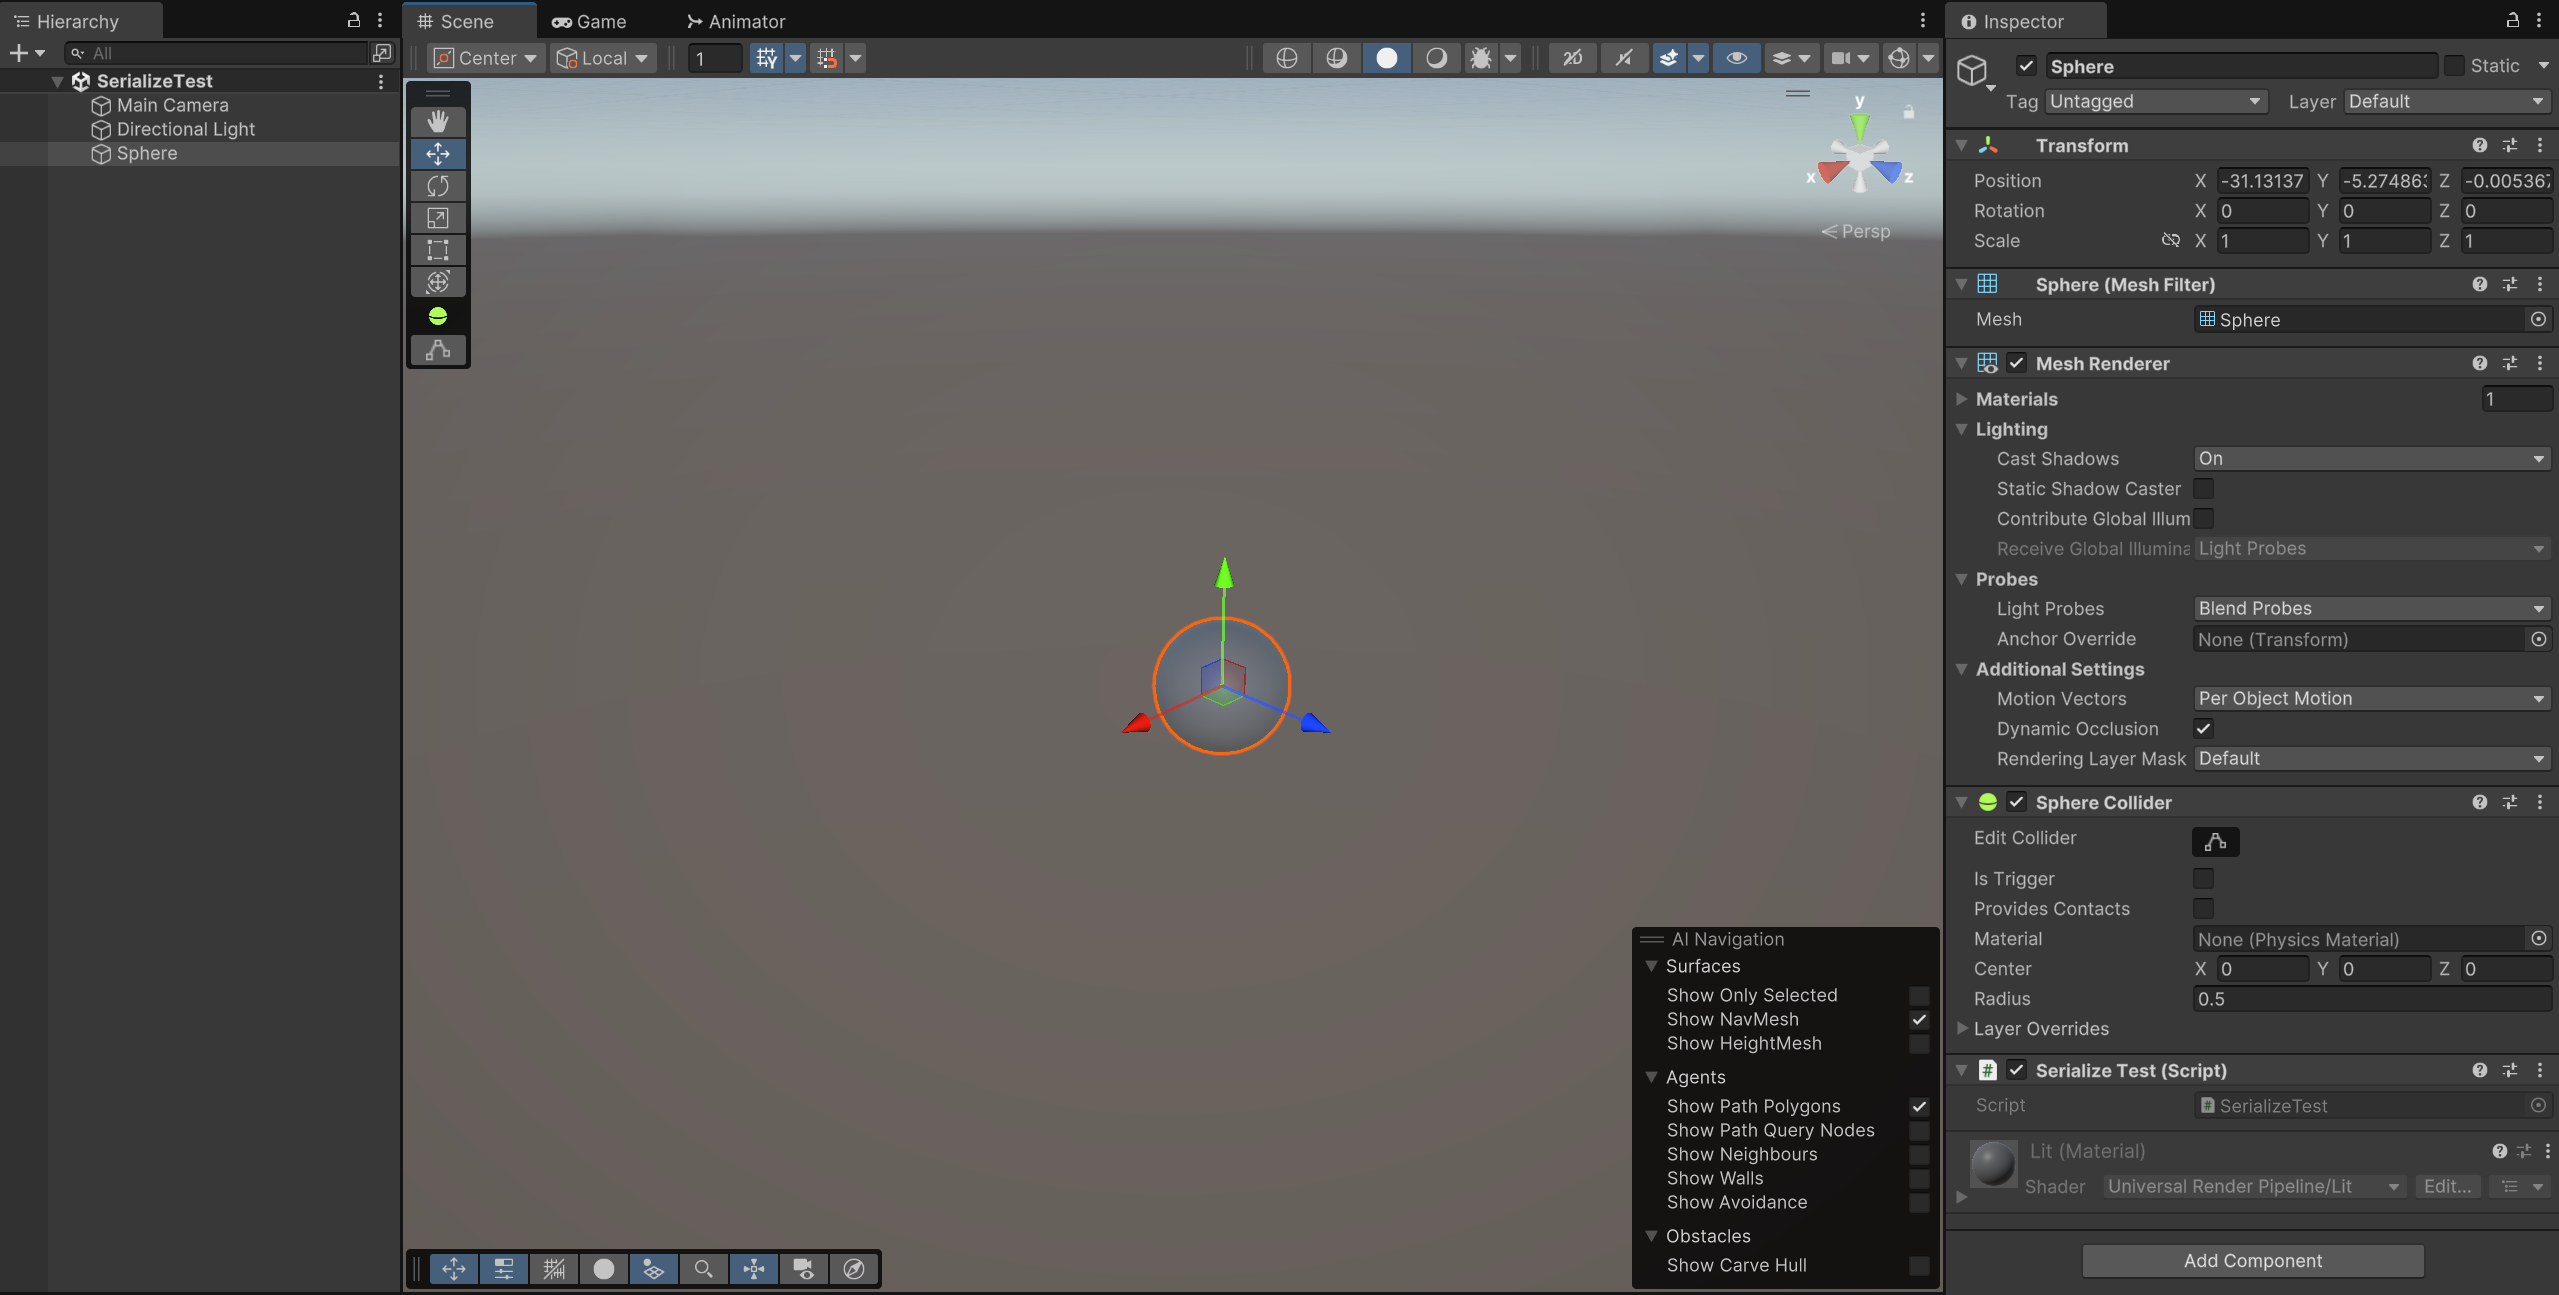Click the Gizmos visibility icon
Image resolution: width=2559 pixels, height=1295 pixels.
pyautogui.click(x=1898, y=58)
